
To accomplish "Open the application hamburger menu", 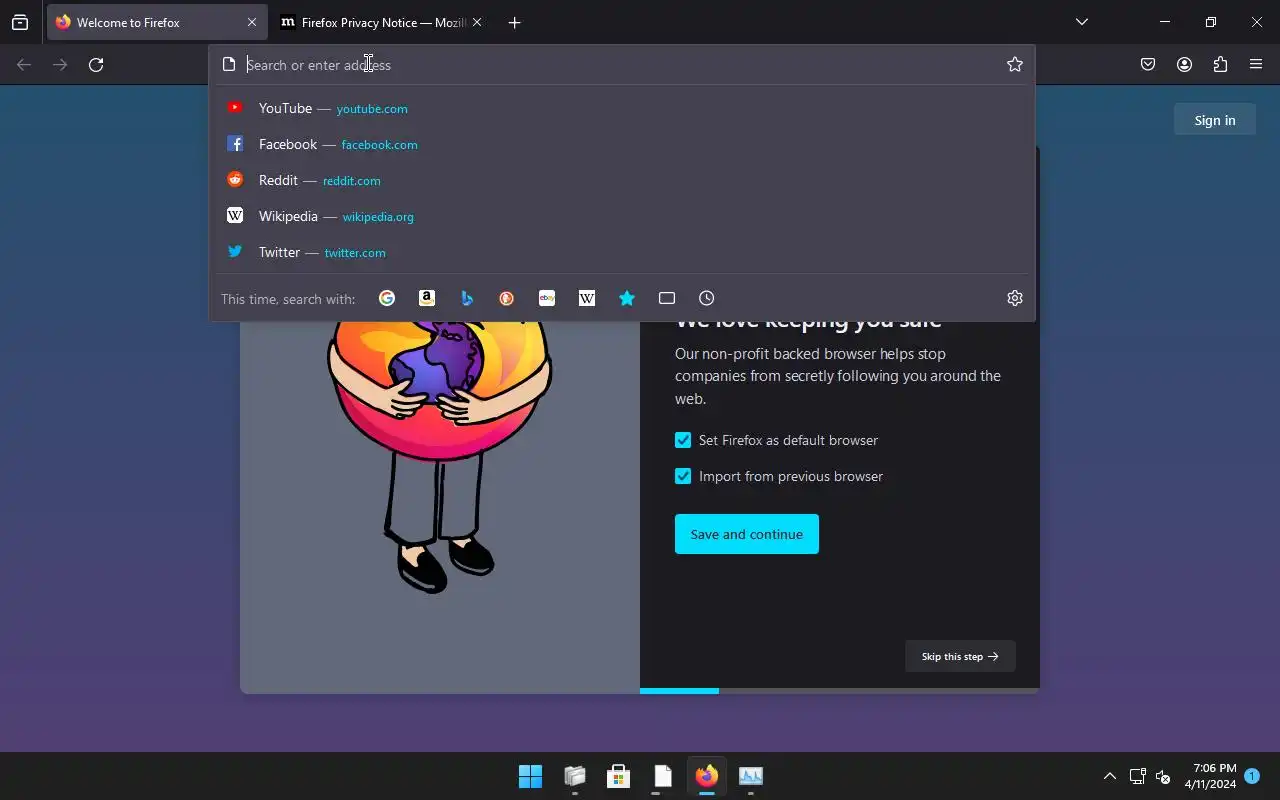I will (x=1256, y=64).
